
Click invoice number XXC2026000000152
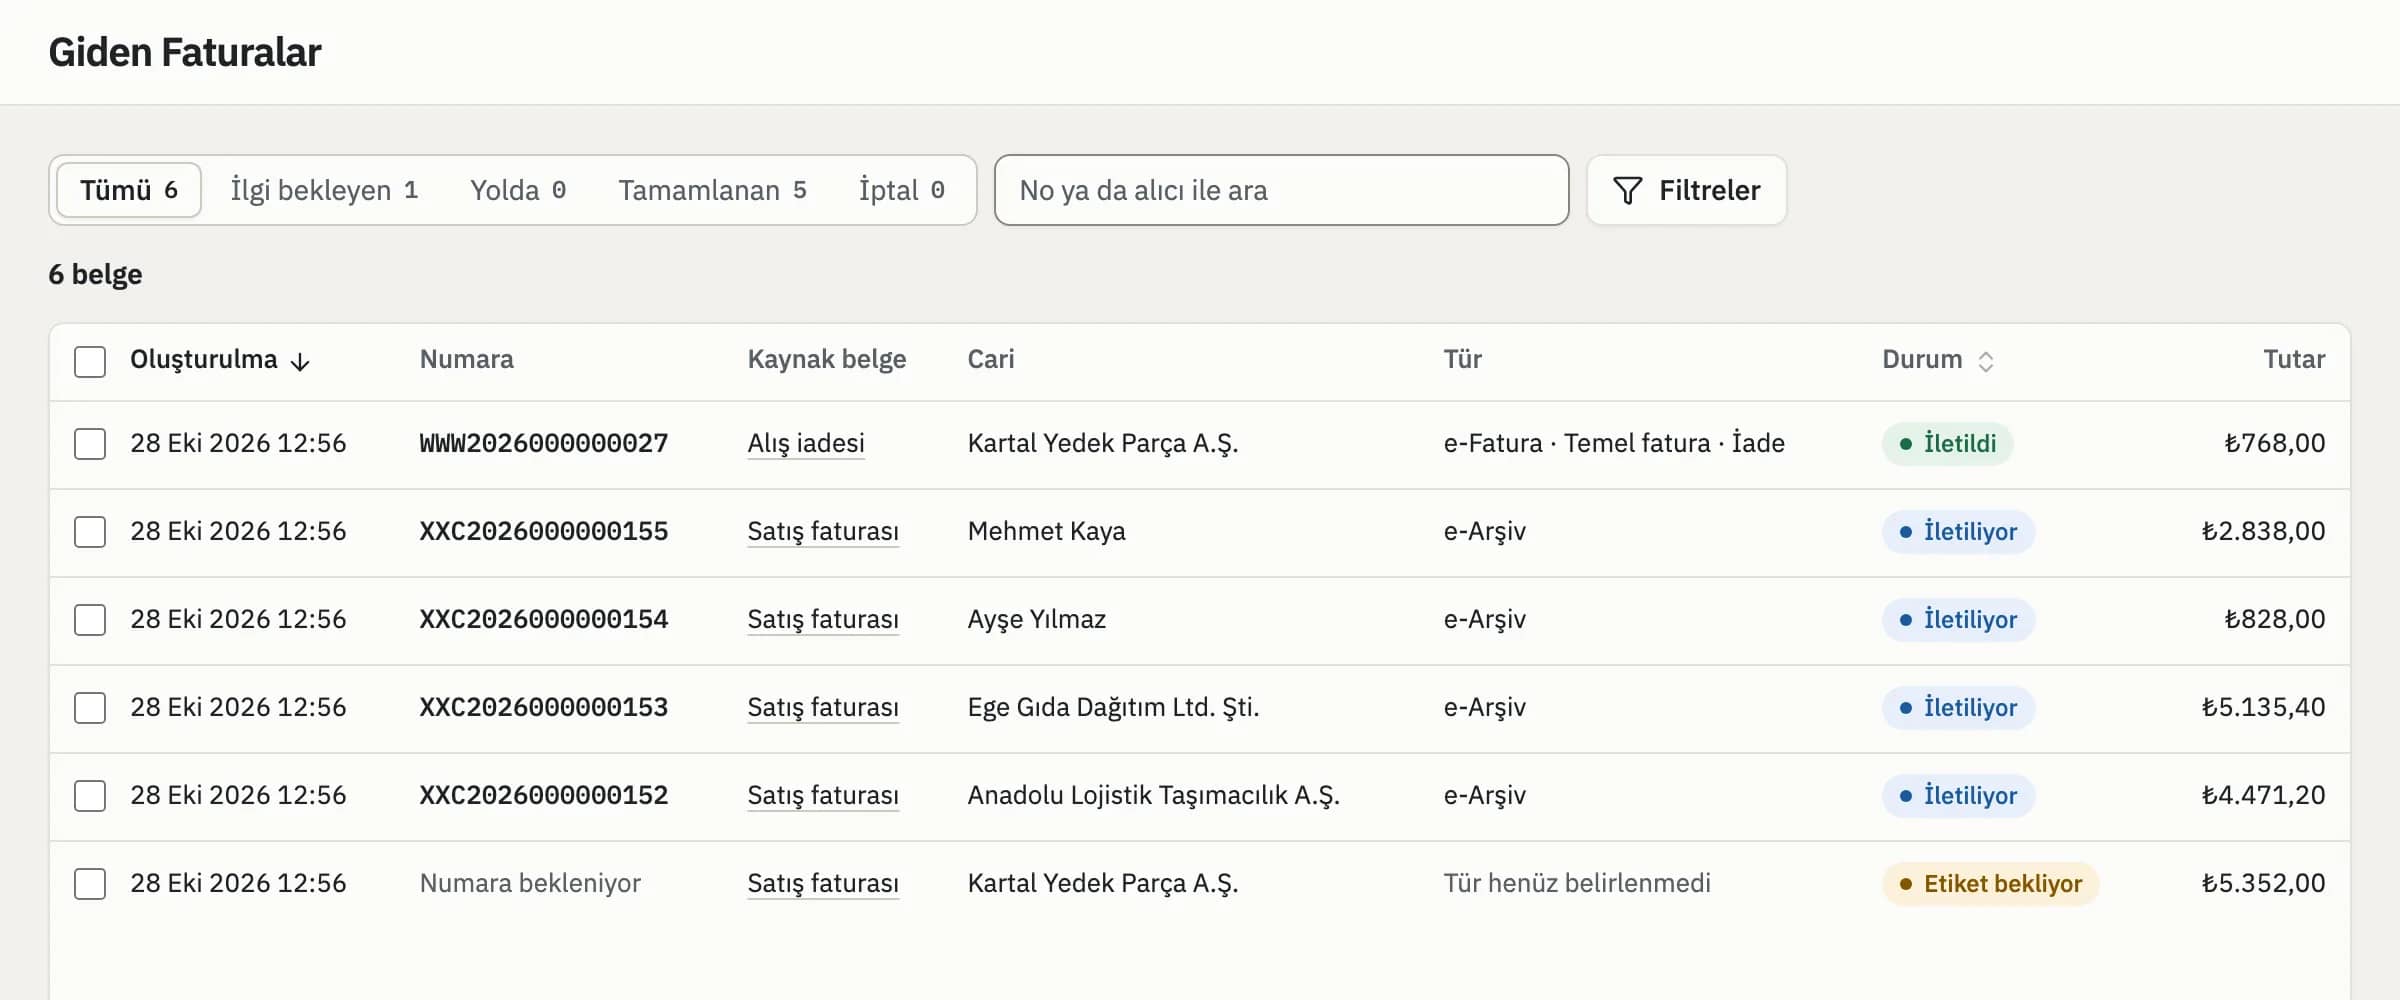click(x=544, y=795)
